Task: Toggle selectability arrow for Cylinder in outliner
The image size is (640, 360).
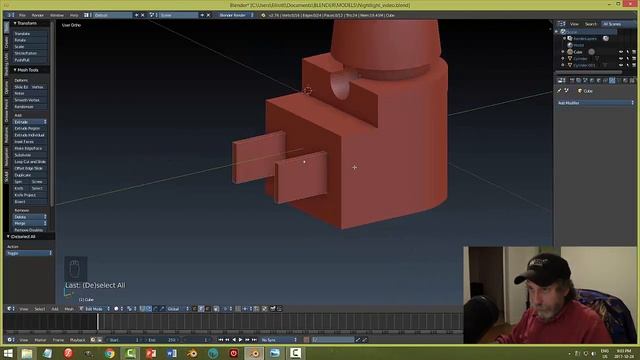Action: pyautogui.click(x=628, y=58)
